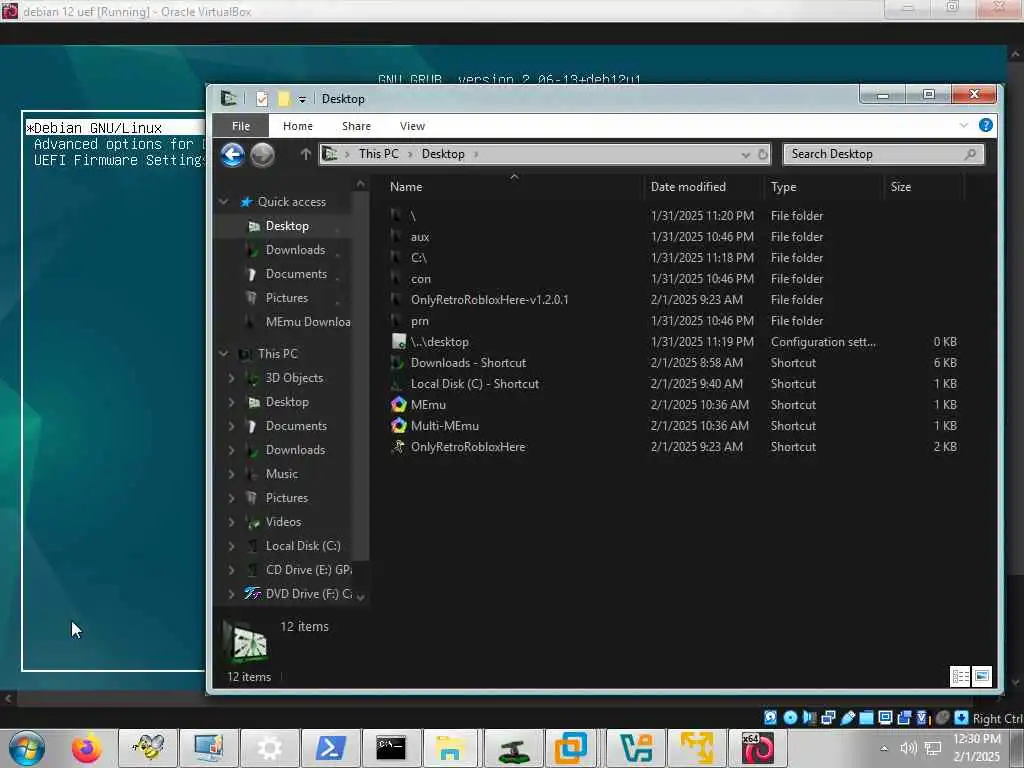Open Explorer help question mark icon
This screenshot has height=768, width=1024.
[985, 125]
